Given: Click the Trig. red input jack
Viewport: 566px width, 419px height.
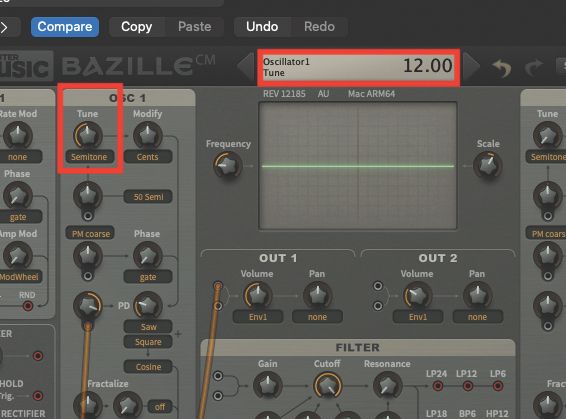Looking at the screenshot, I should pyautogui.click(x=38, y=396).
